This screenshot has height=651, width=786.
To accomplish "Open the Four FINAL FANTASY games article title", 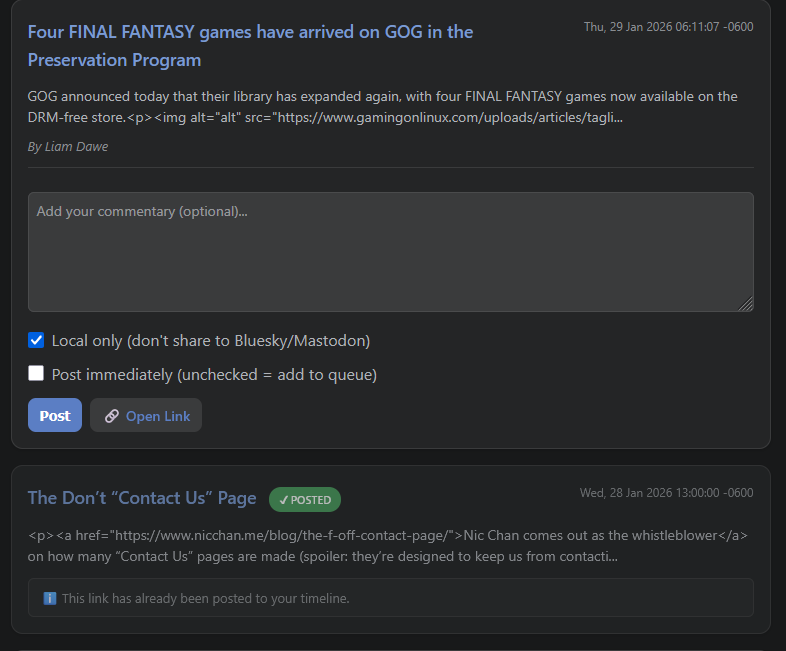I will pos(250,46).
